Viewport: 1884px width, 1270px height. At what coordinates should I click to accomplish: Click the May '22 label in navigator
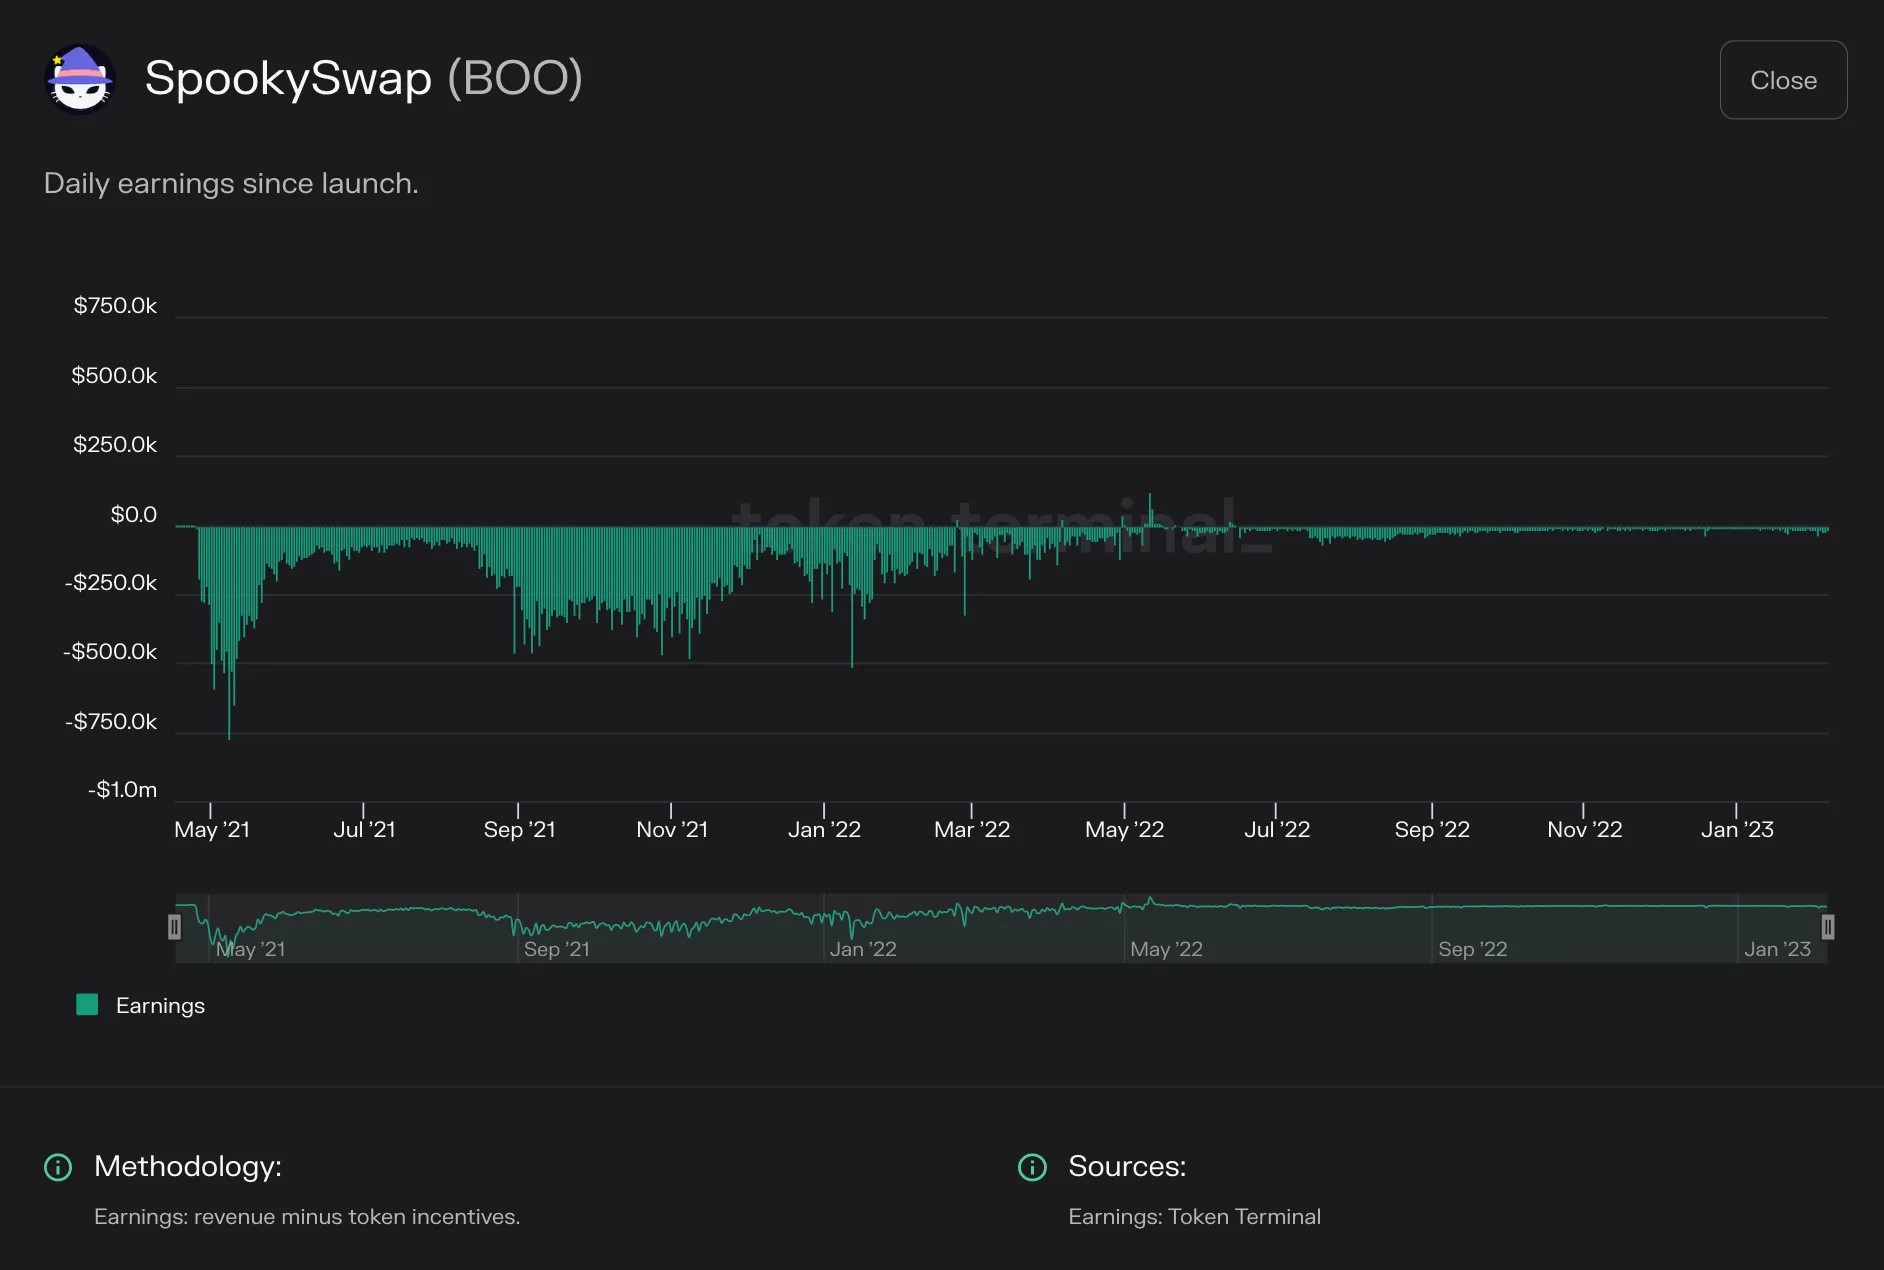click(1166, 949)
